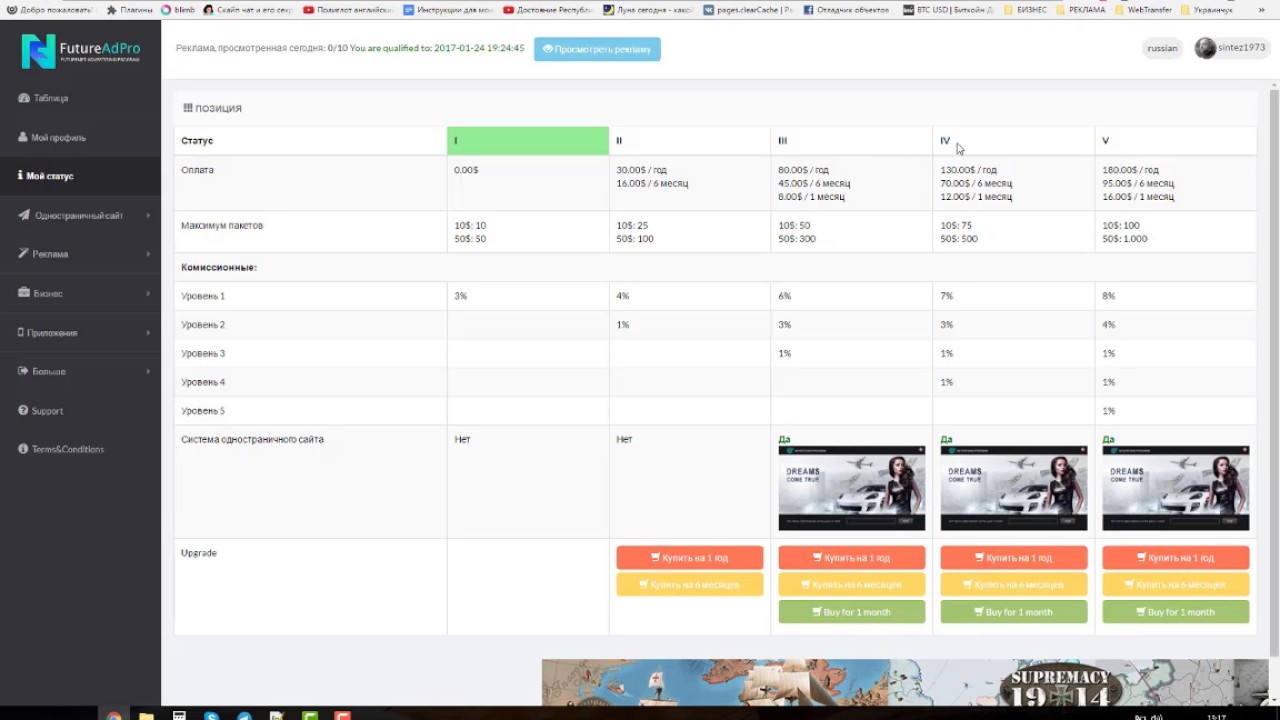Click Купить на 1 год for status V

[x=1176, y=558]
